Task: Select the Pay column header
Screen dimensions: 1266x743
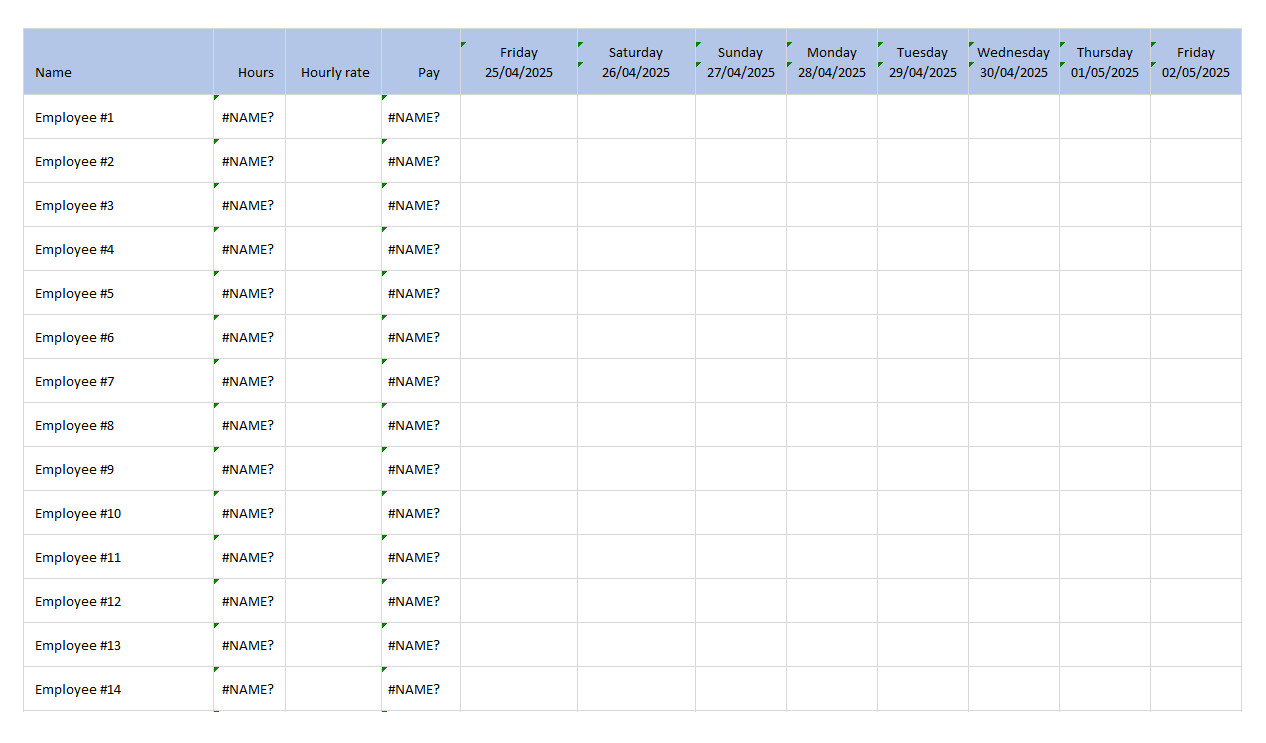Action: tap(421, 62)
